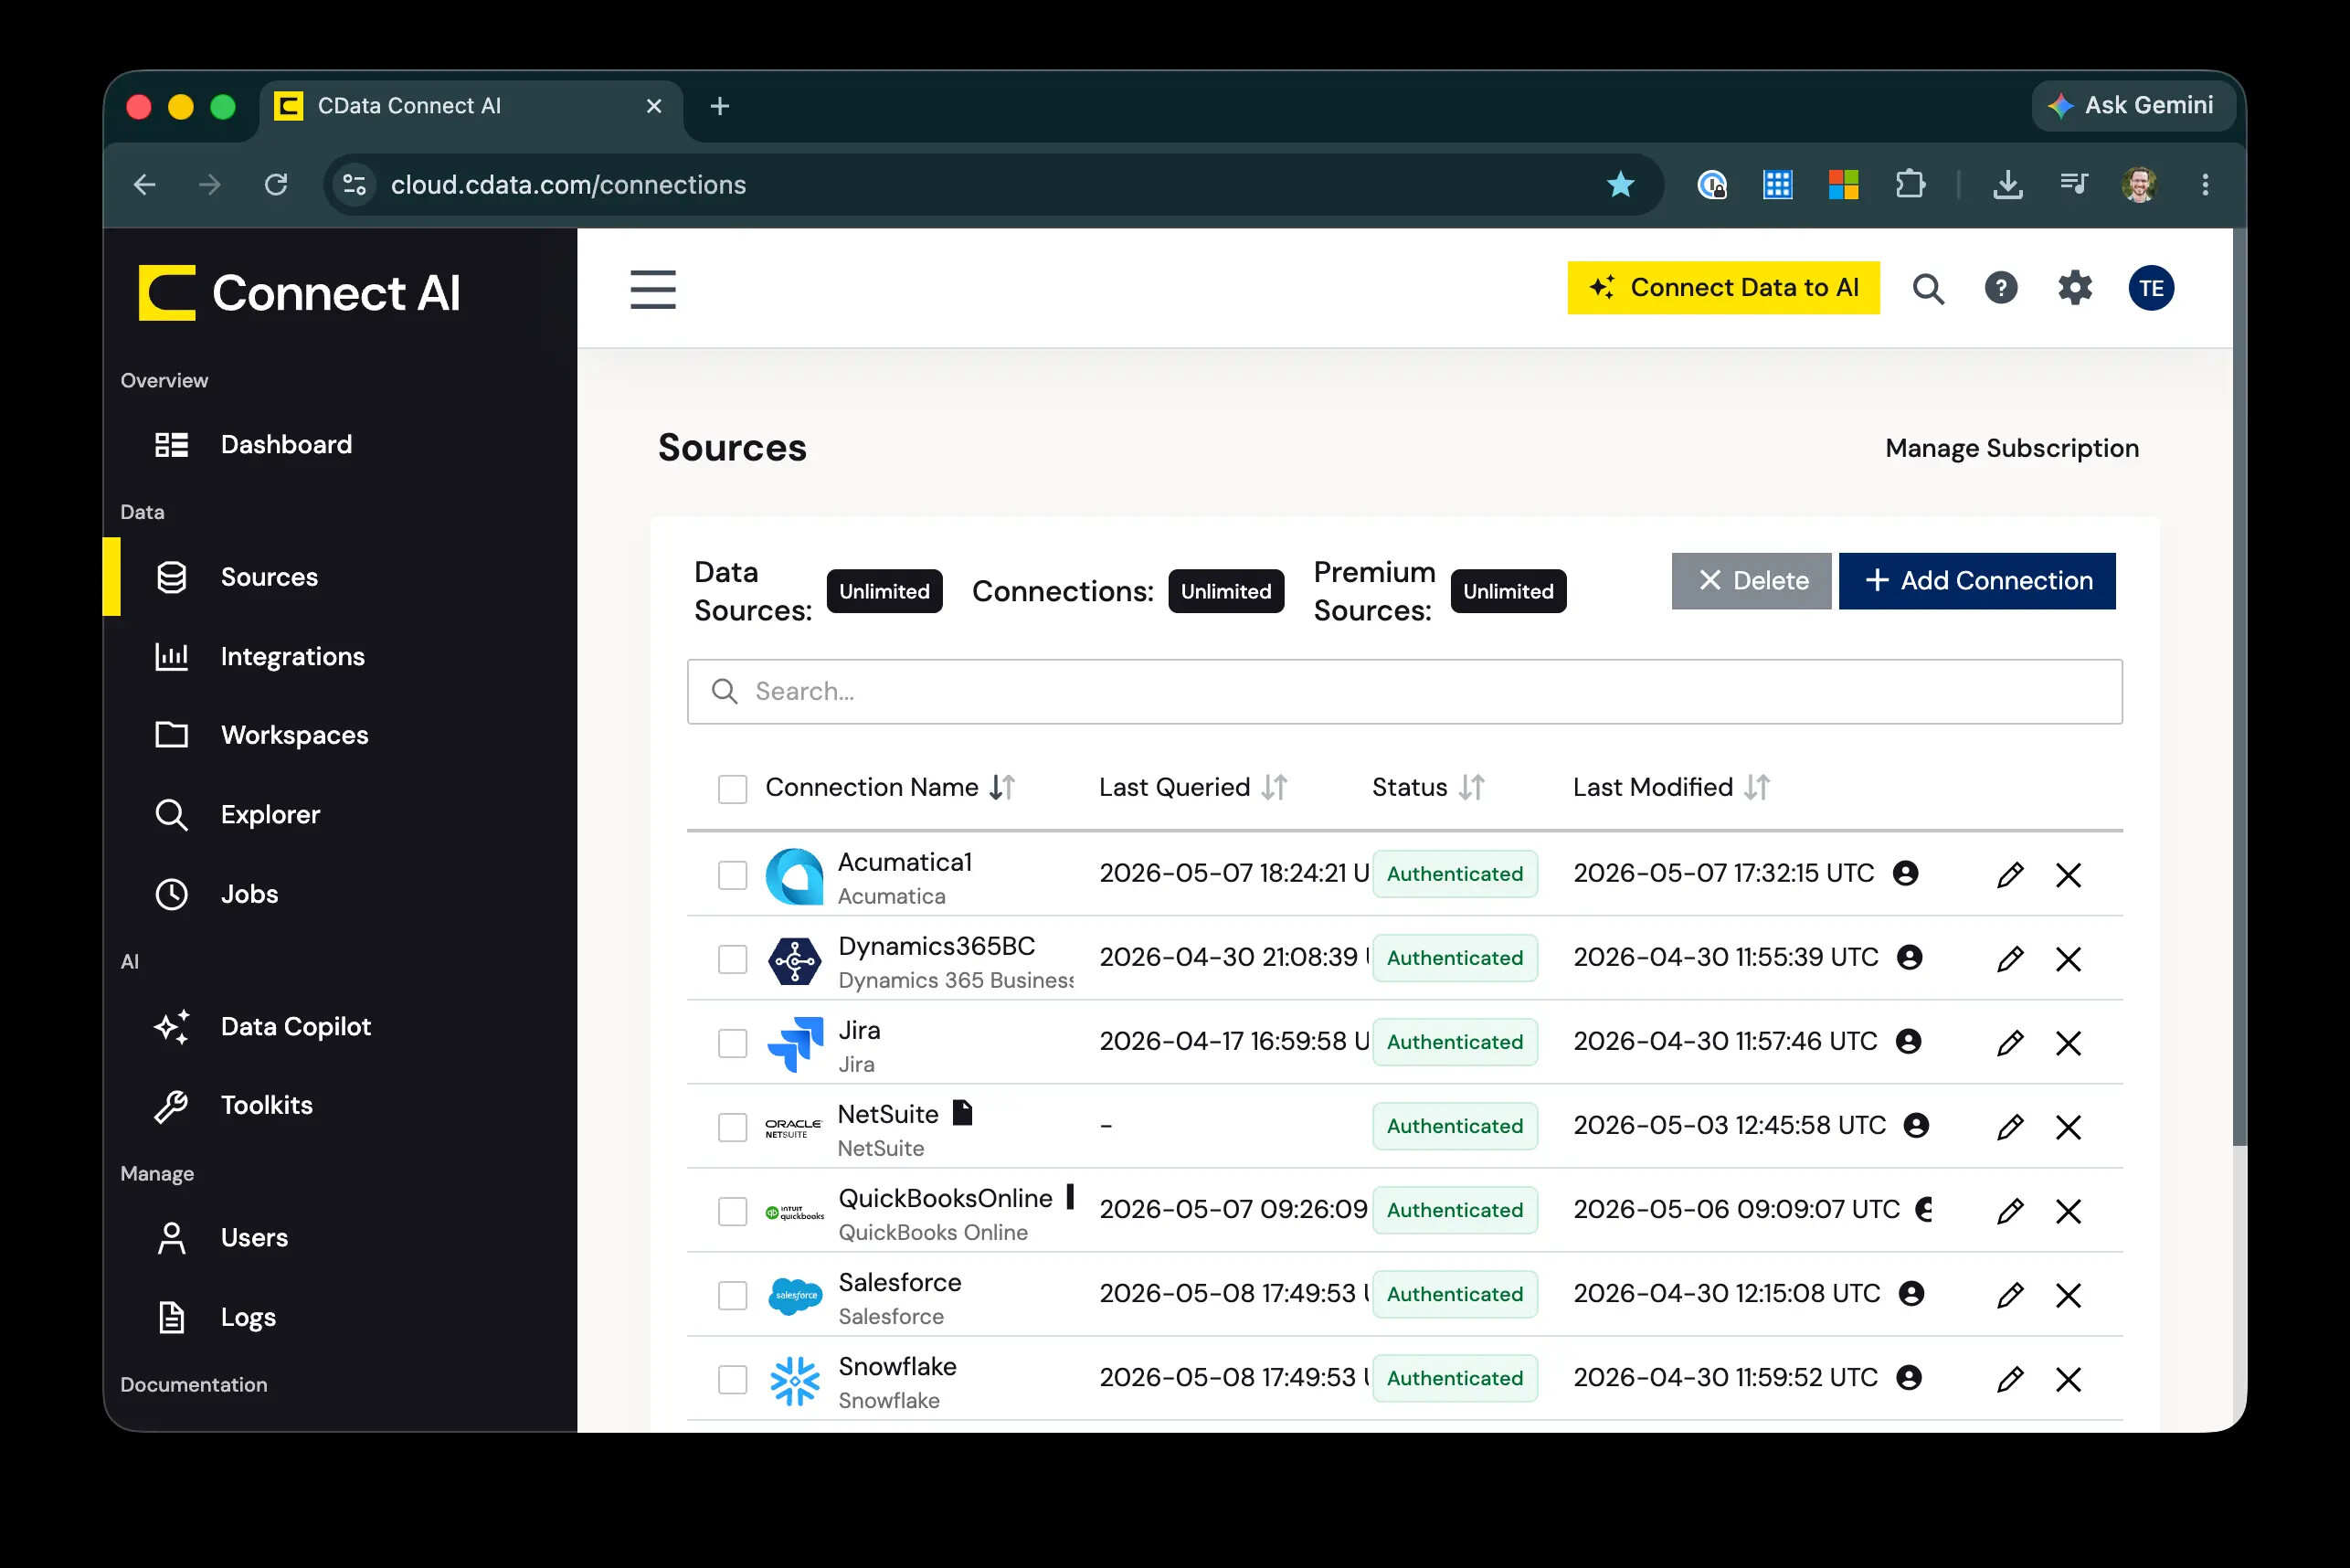Open Manage Subscription link

(2012, 448)
